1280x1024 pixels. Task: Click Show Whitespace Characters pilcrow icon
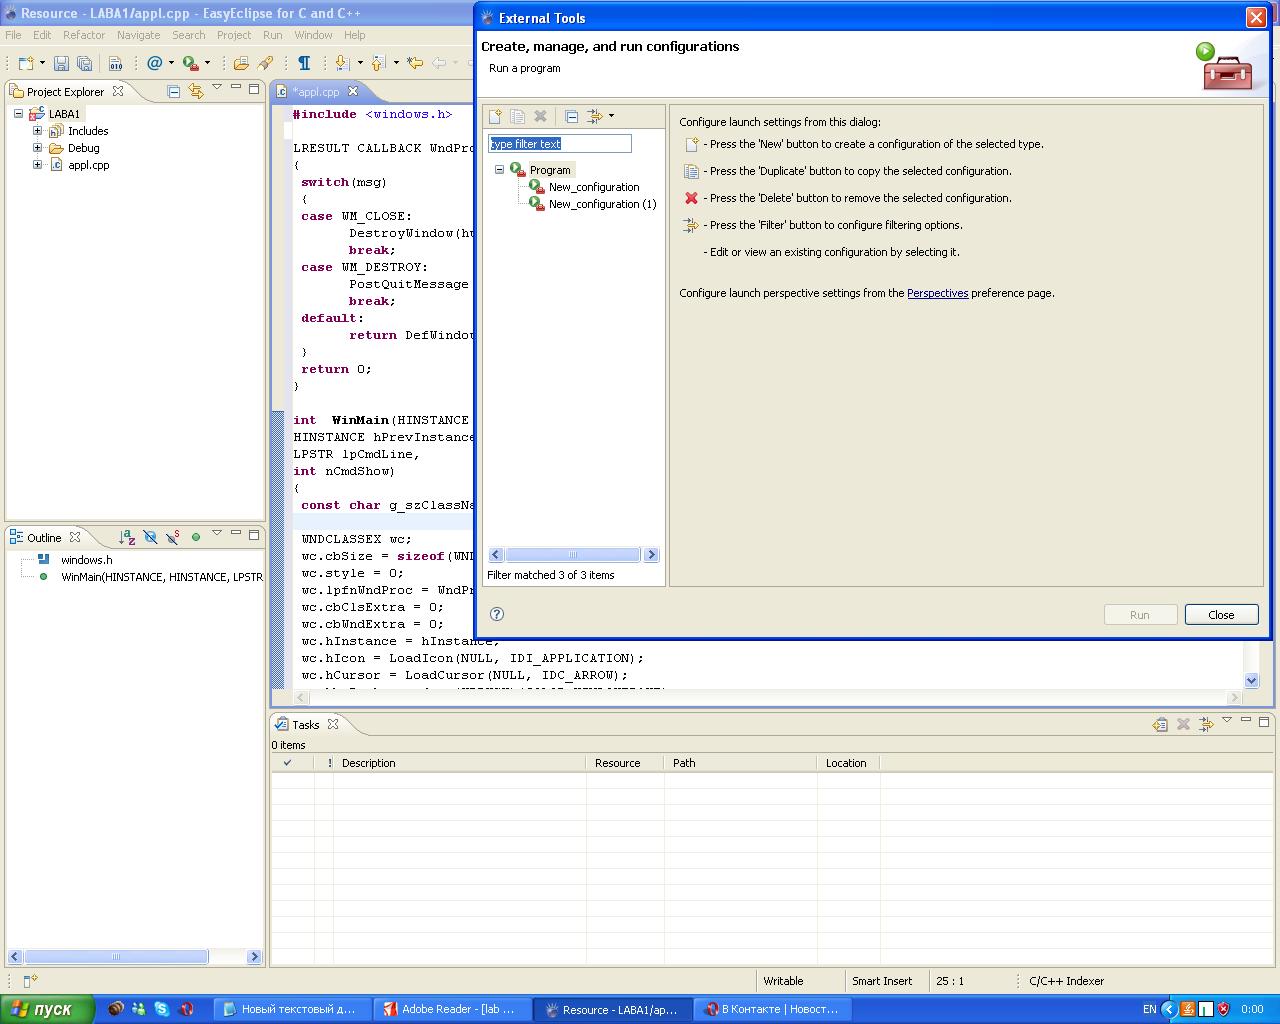coord(304,63)
